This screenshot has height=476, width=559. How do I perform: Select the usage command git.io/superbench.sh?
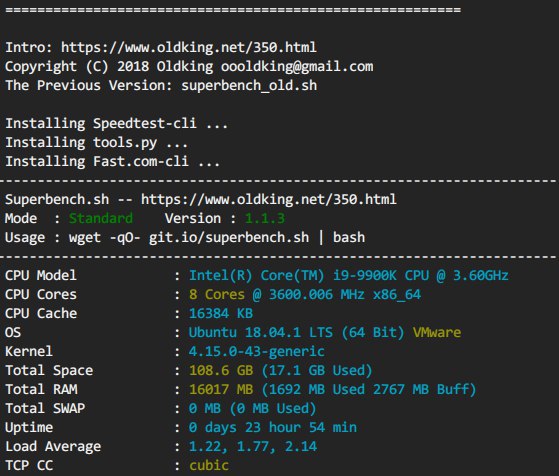(x=229, y=237)
